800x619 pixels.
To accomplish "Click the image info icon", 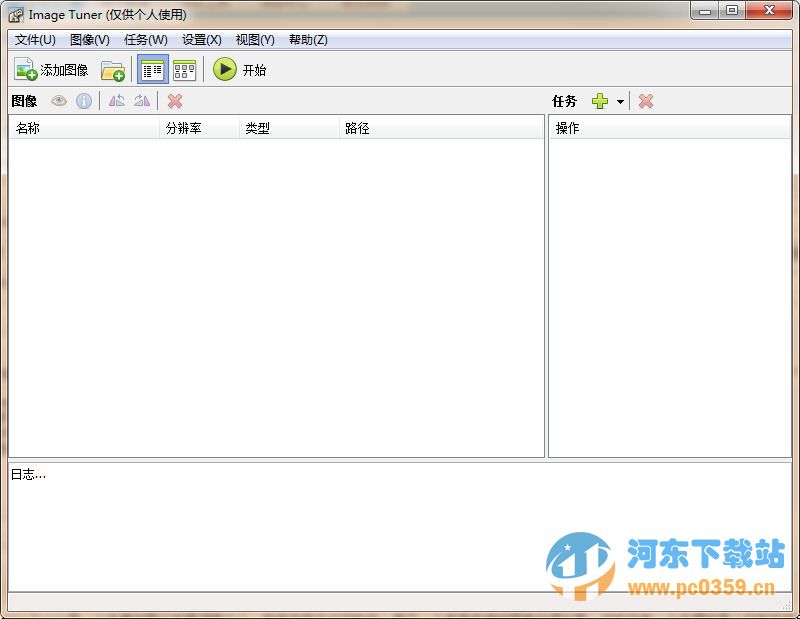I will (x=83, y=100).
